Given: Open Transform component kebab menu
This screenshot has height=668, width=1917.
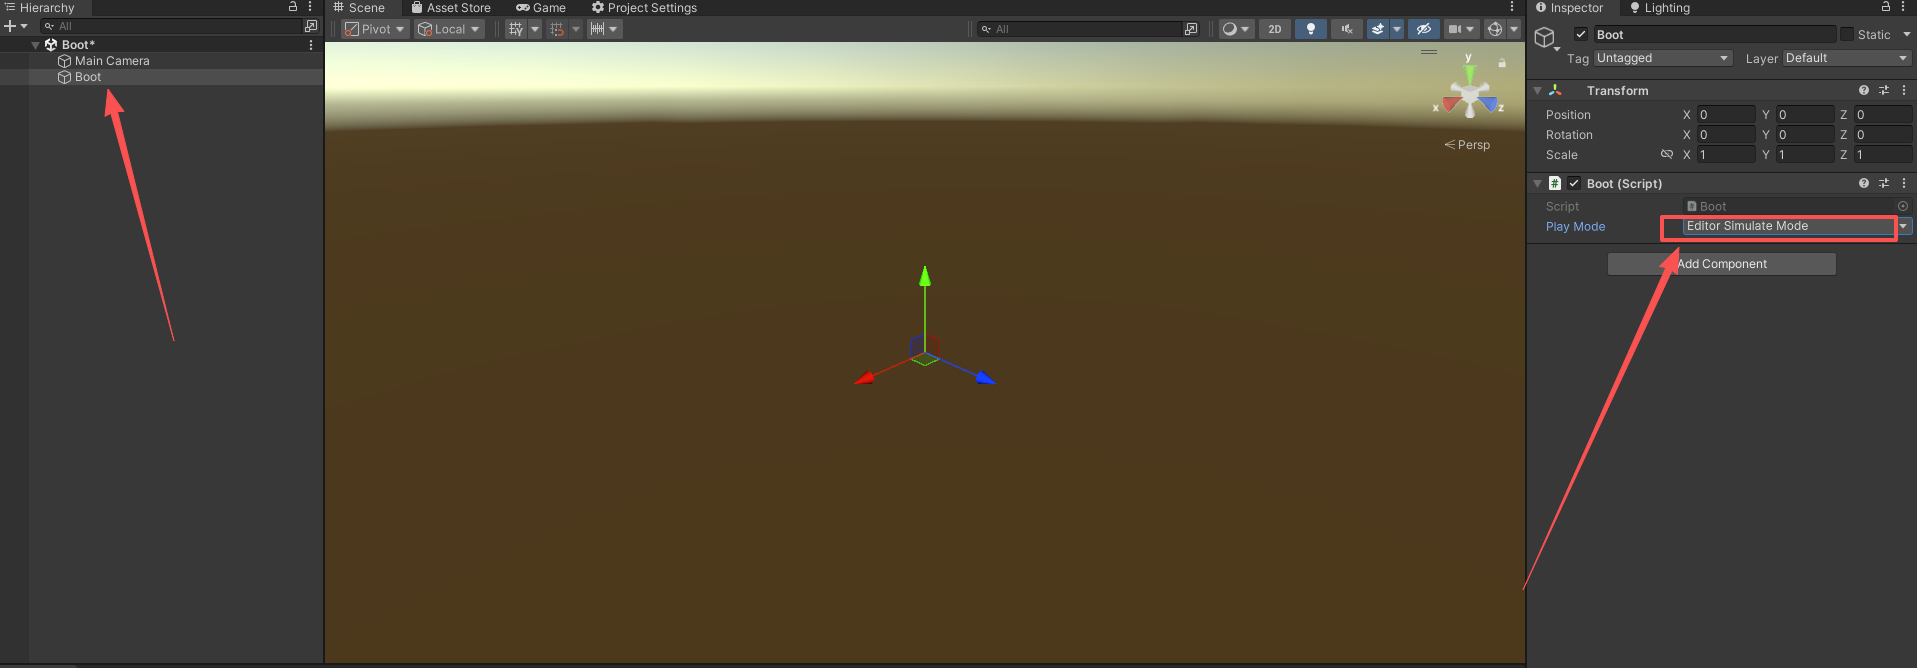Looking at the screenshot, I should click(x=1904, y=90).
